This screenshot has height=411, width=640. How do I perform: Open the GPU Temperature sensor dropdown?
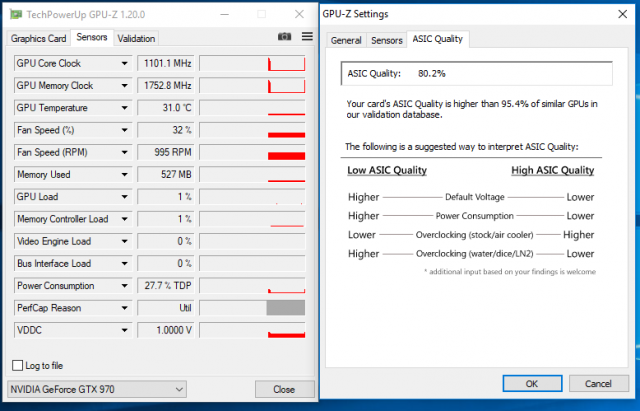click(x=124, y=108)
